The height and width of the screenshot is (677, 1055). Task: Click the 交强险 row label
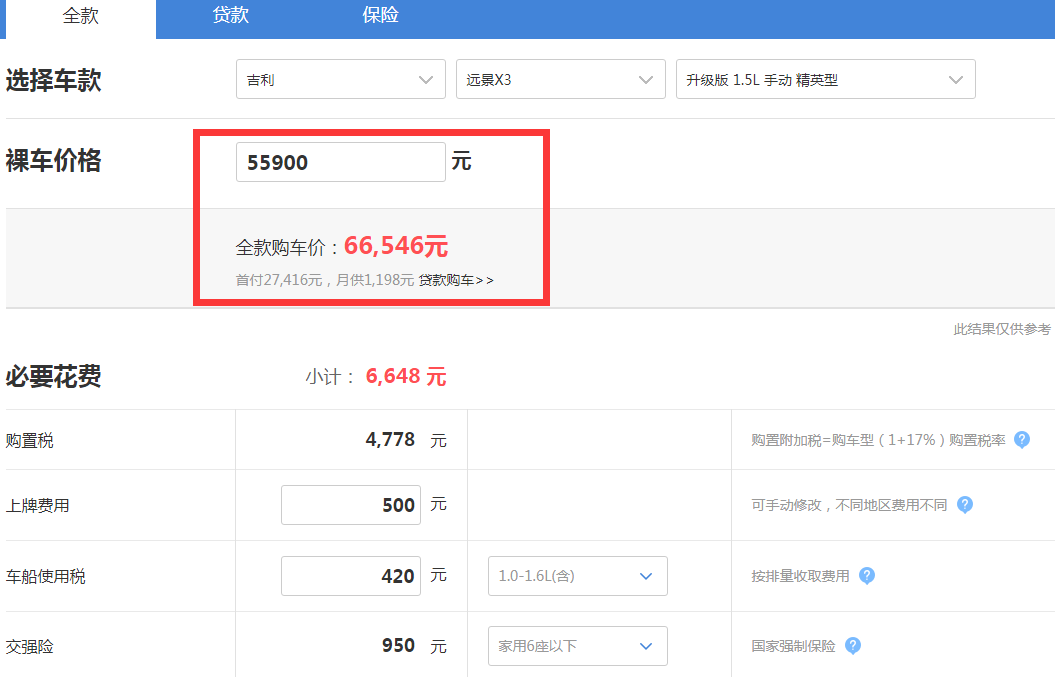(x=30, y=647)
